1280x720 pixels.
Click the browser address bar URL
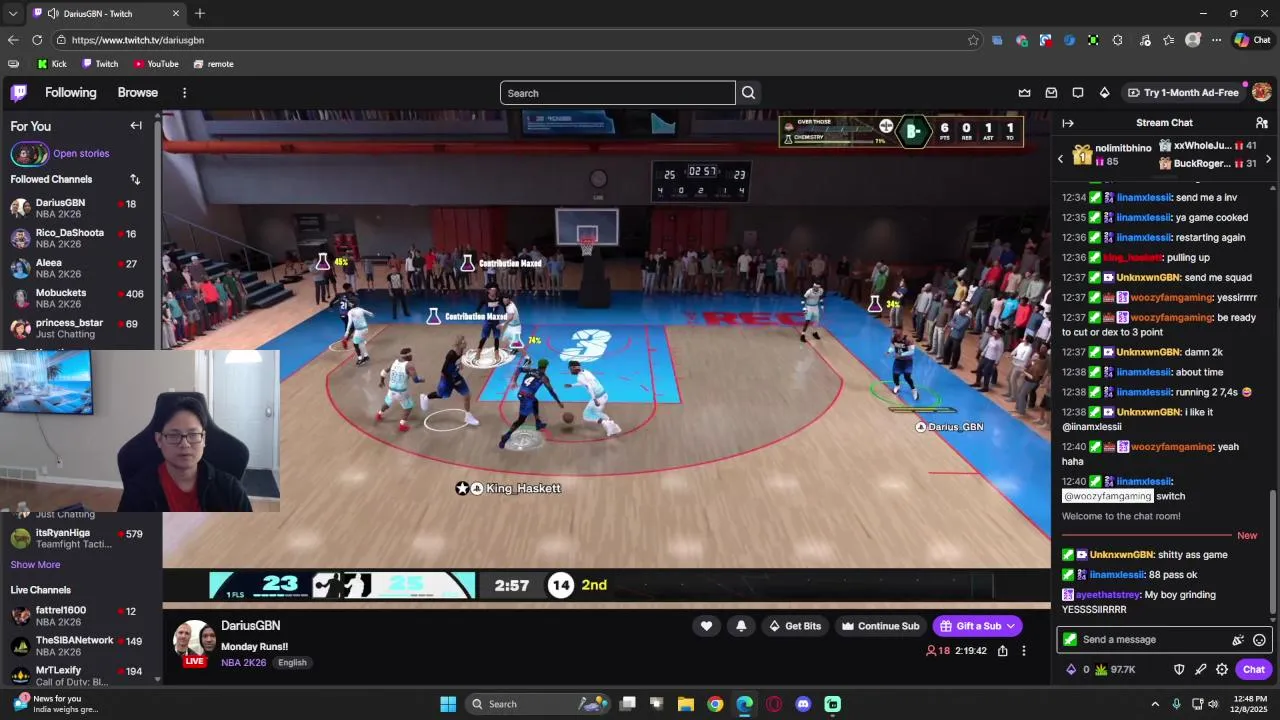tap(138, 40)
